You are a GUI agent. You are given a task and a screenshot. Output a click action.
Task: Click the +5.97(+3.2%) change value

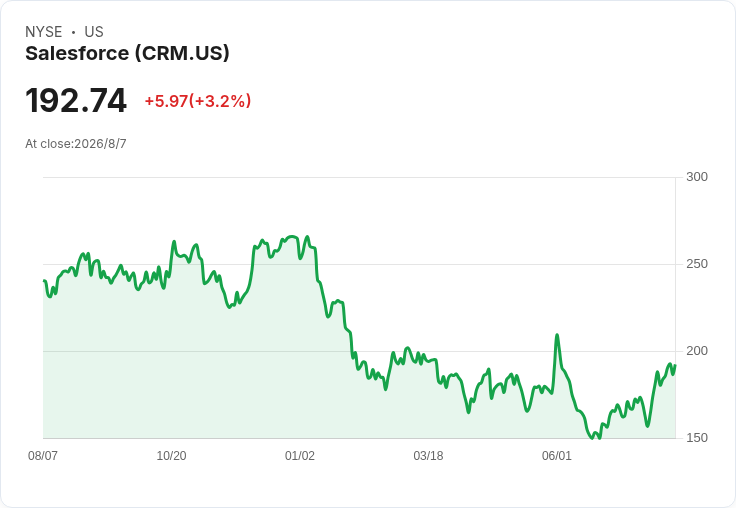(x=198, y=101)
